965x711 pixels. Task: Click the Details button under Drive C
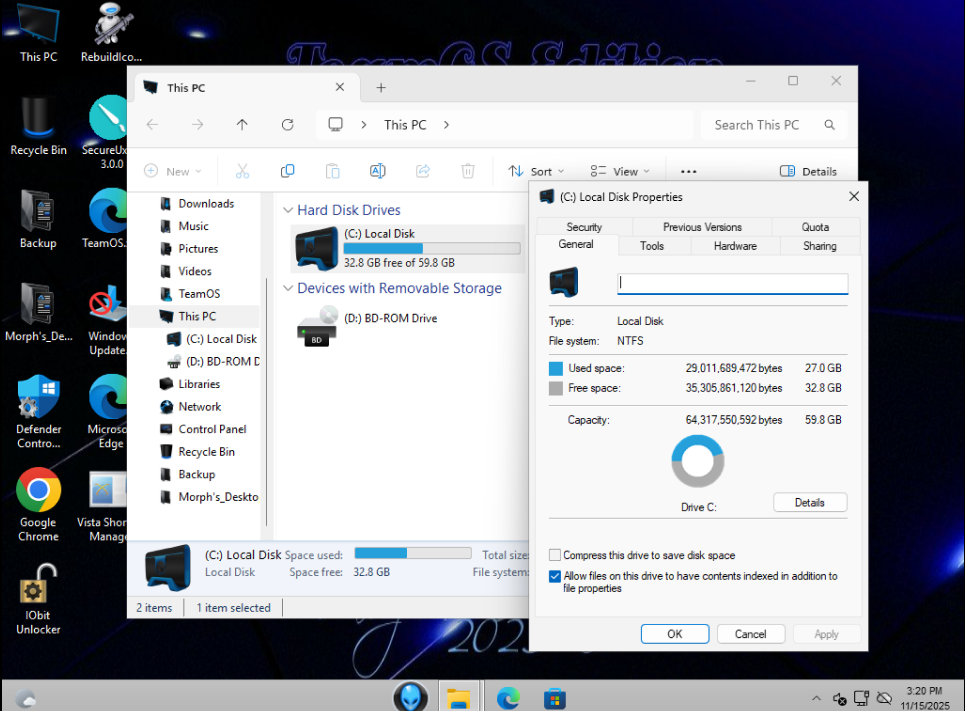click(x=809, y=502)
